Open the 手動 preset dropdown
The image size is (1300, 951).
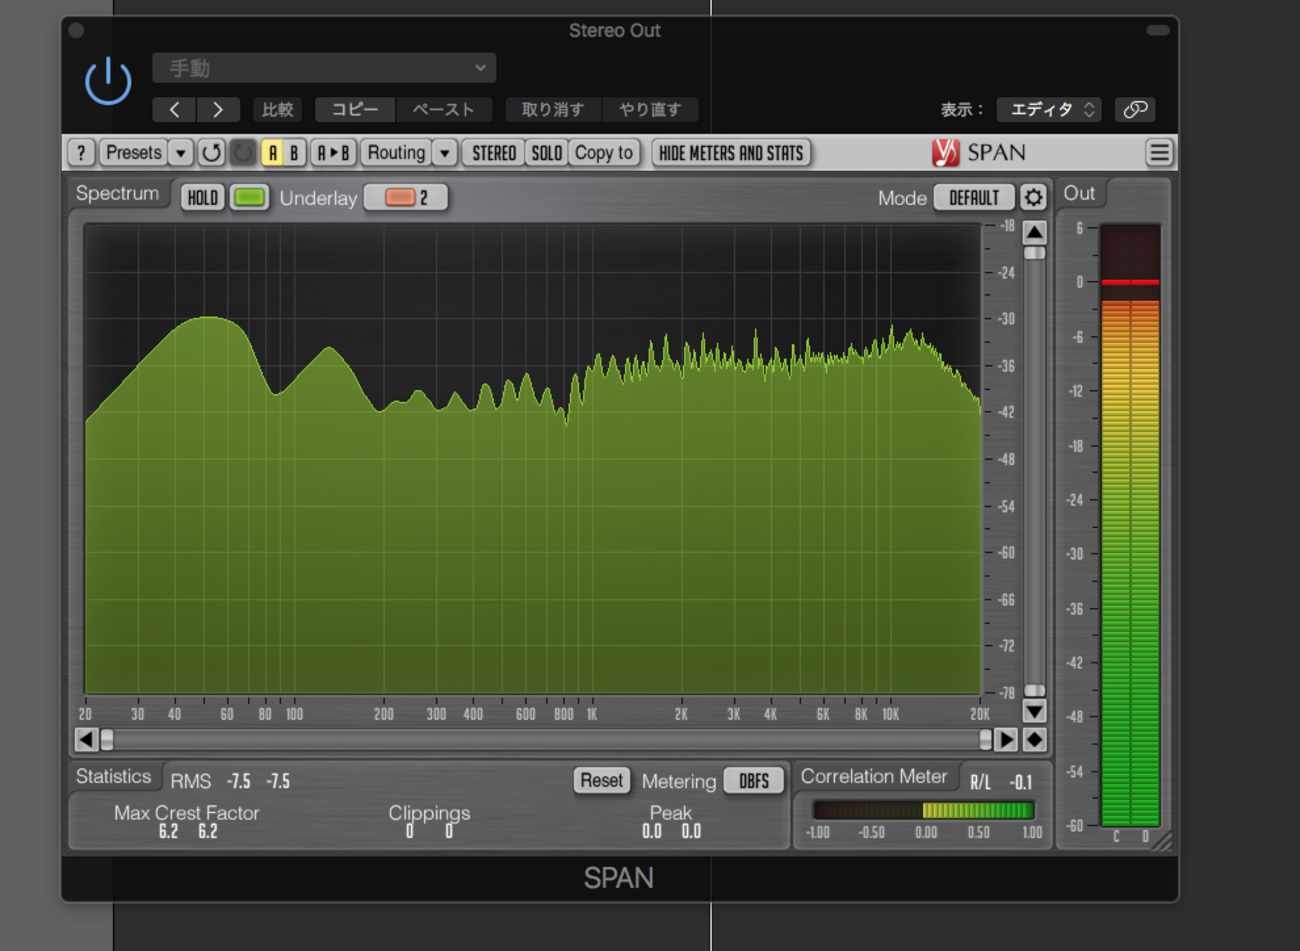(324, 68)
